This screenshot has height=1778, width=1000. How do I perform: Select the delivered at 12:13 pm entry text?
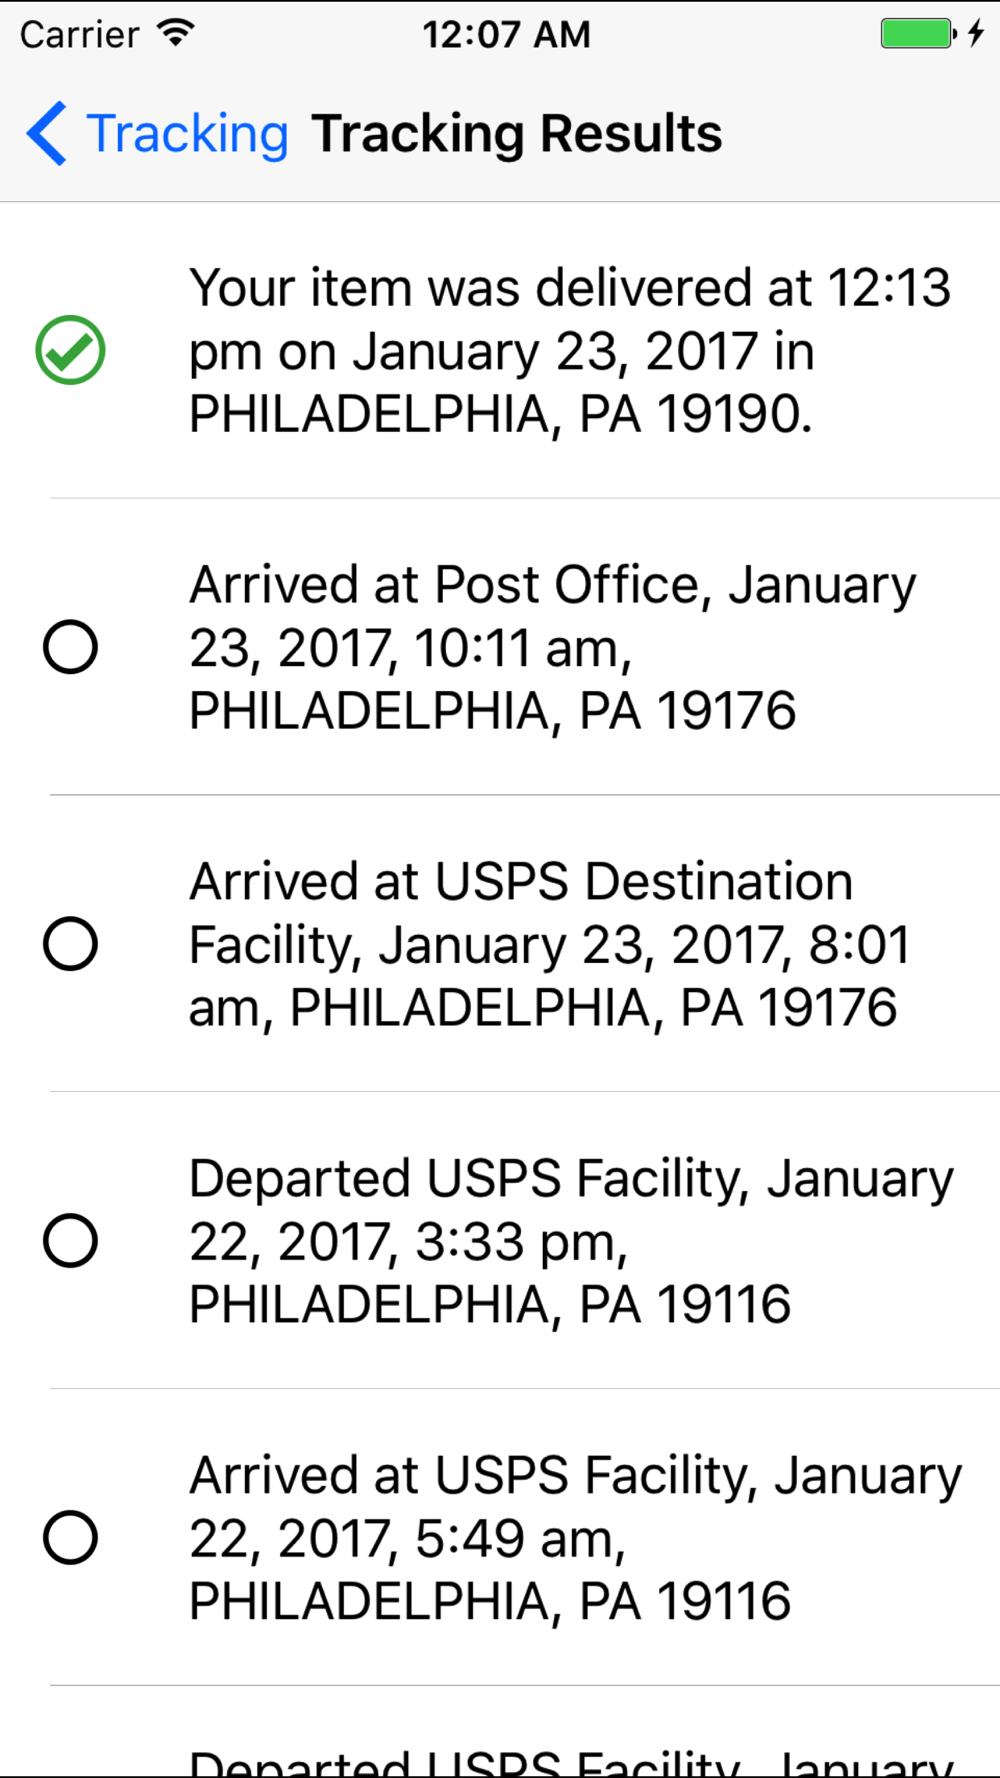point(570,351)
